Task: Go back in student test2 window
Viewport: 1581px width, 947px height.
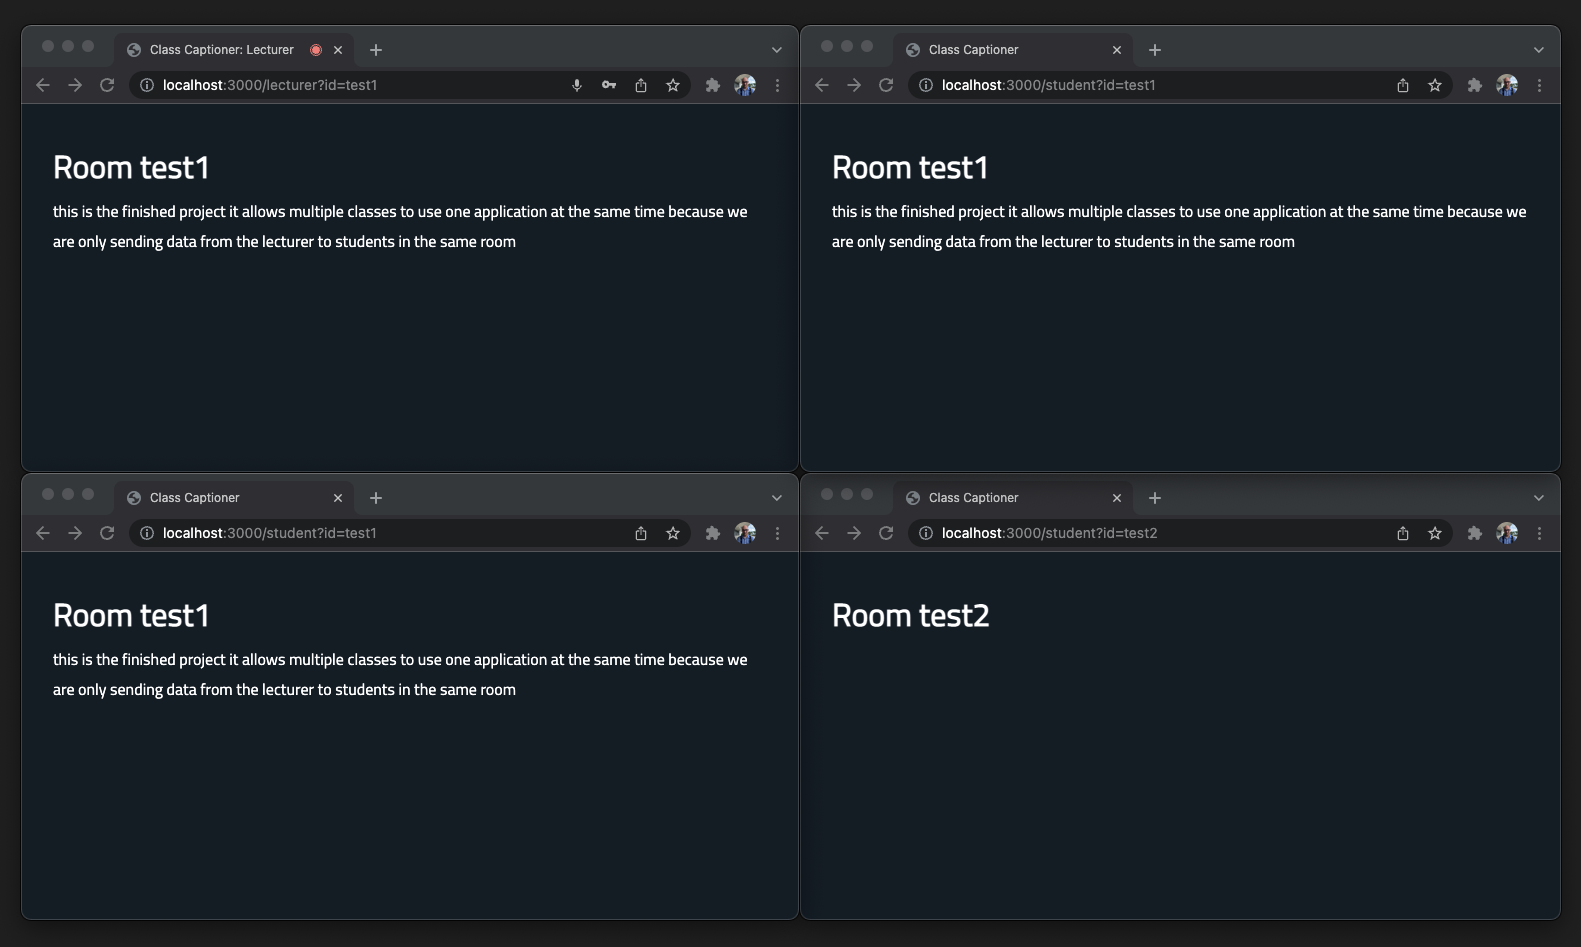Action: 822,533
